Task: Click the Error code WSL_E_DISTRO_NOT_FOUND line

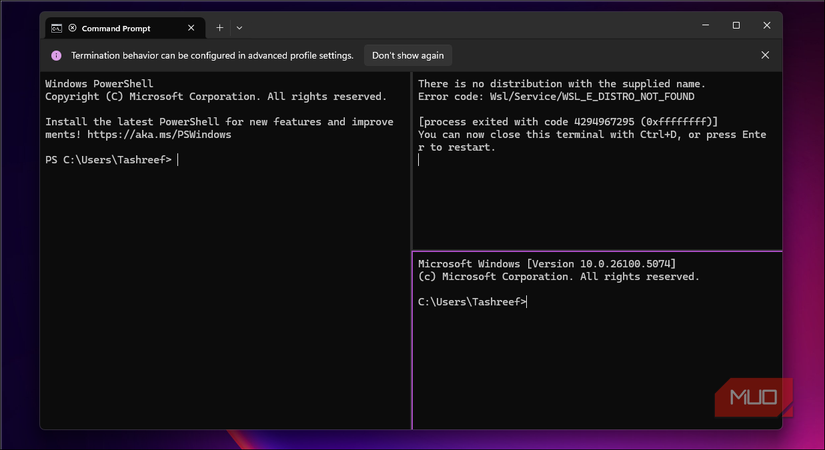Action: (556, 97)
